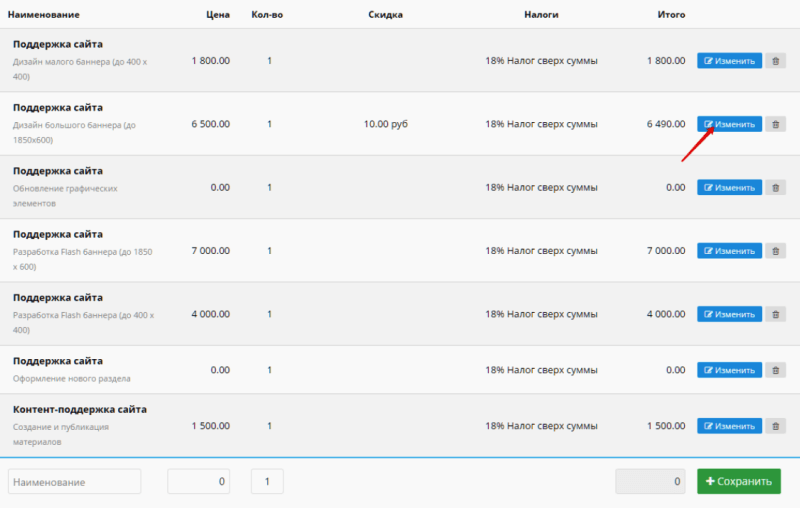Click the greyed total field at bottom
The height and width of the screenshot is (508, 800).
tap(650, 481)
